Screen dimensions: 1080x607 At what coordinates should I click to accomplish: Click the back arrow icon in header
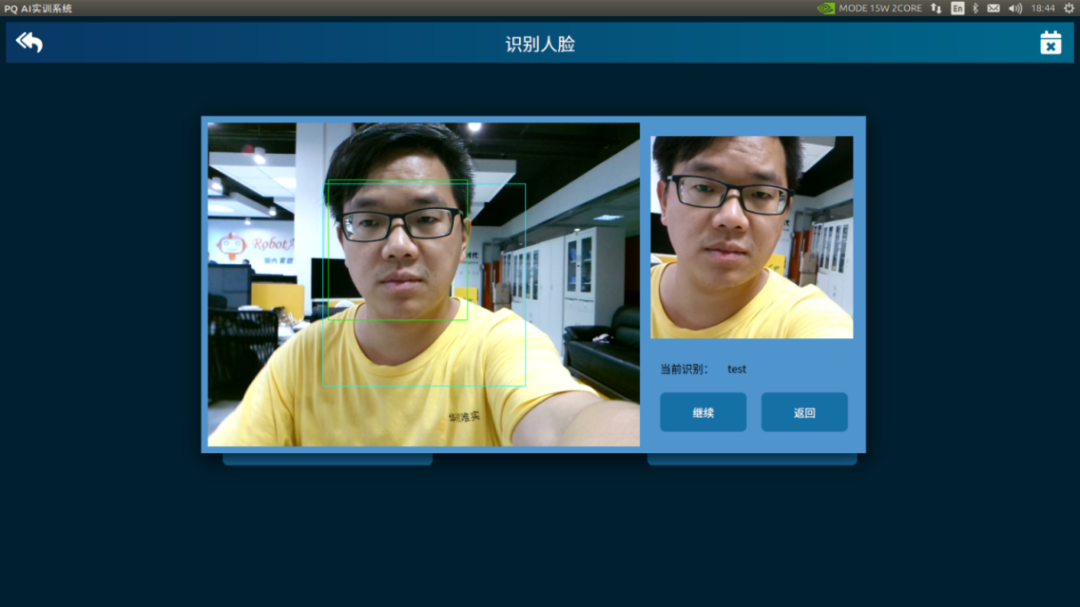(29, 42)
